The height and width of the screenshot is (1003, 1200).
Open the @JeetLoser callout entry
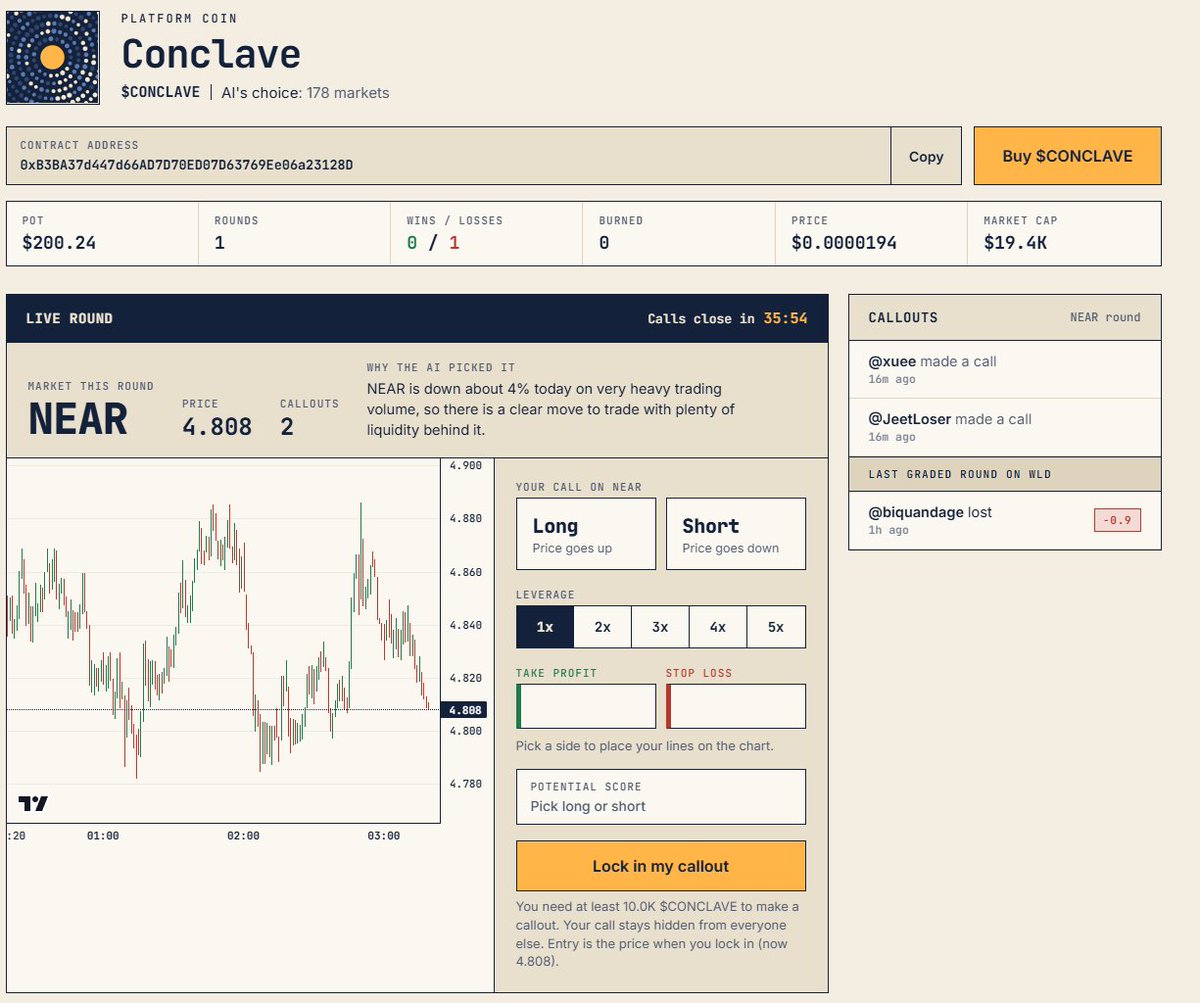pyautogui.click(x=1005, y=428)
